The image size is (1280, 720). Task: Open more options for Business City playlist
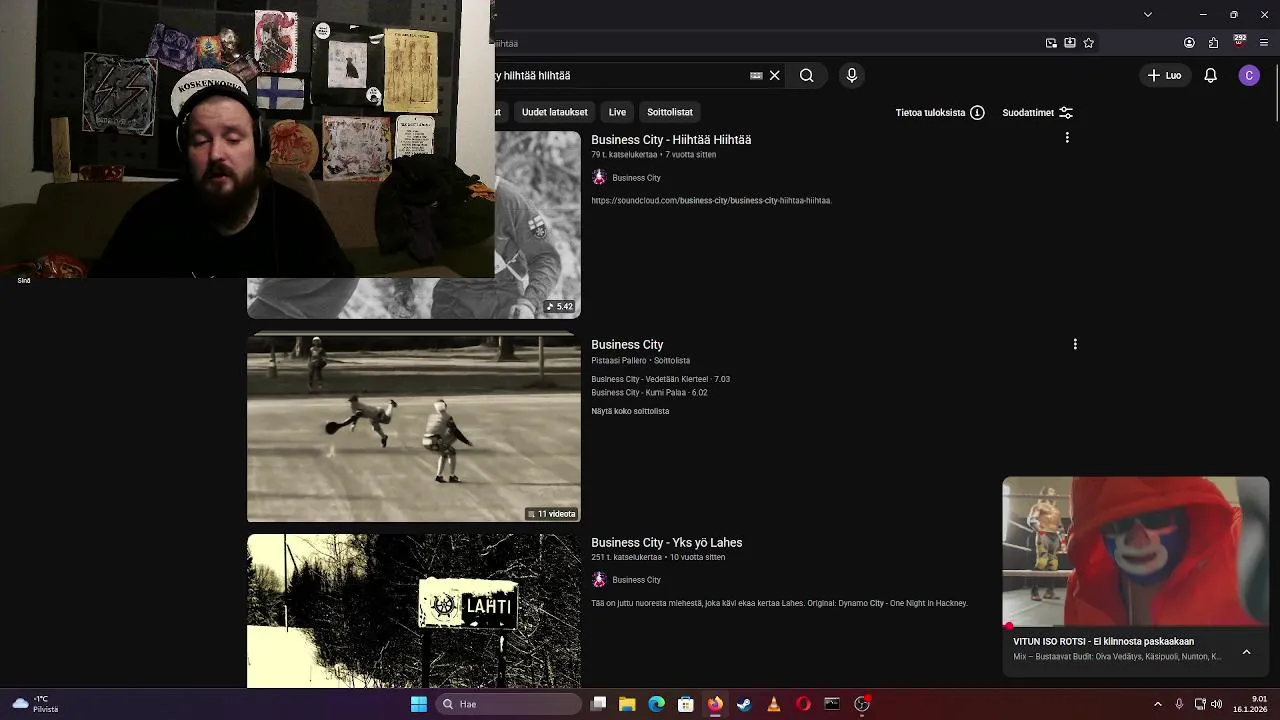(1075, 344)
